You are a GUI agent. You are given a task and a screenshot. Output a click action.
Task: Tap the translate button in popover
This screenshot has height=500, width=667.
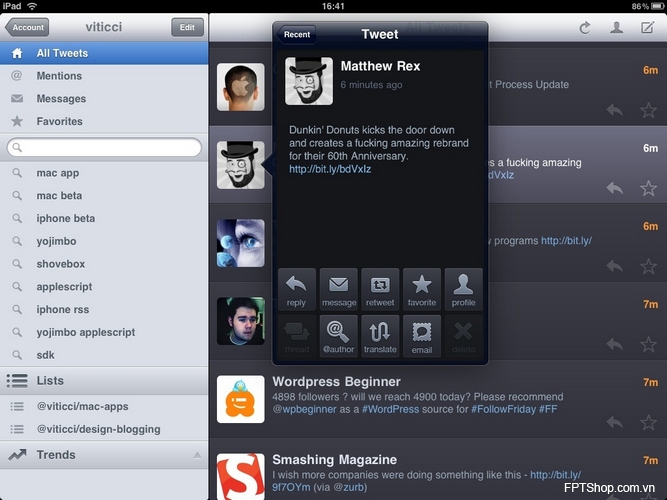tap(380, 336)
